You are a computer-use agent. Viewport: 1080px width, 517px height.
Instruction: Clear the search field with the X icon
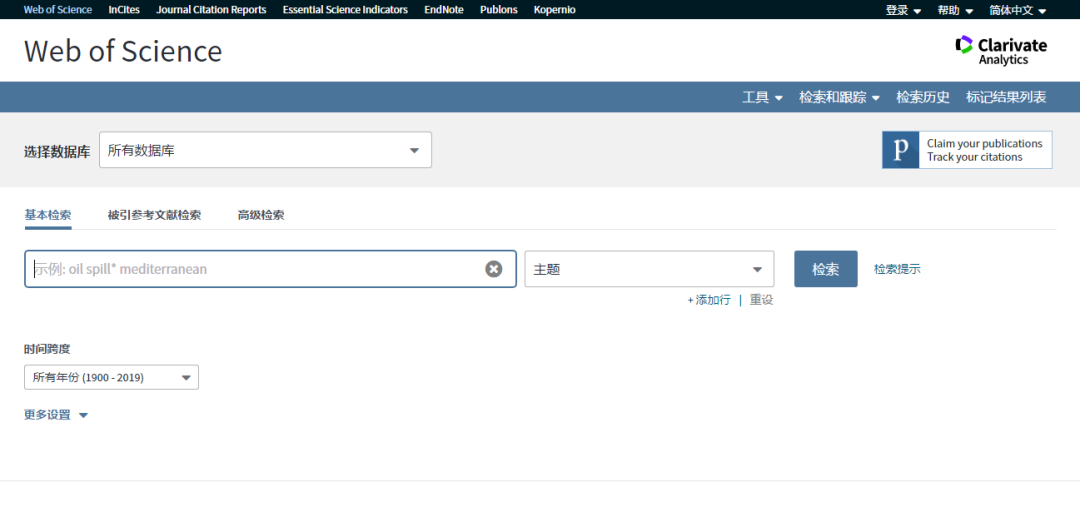pos(493,268)
